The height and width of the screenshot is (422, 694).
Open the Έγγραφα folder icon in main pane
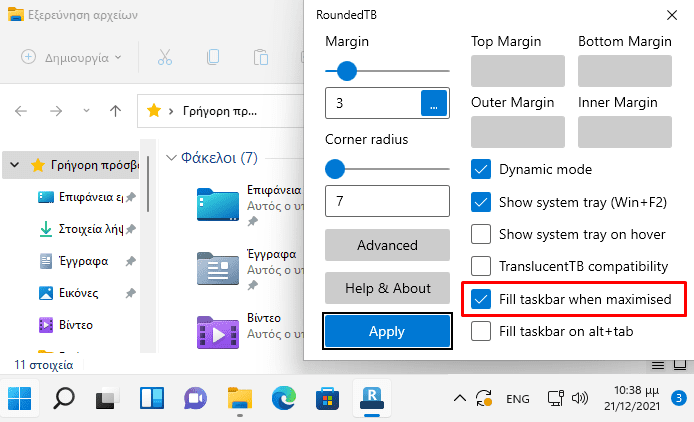click(218, 268)
